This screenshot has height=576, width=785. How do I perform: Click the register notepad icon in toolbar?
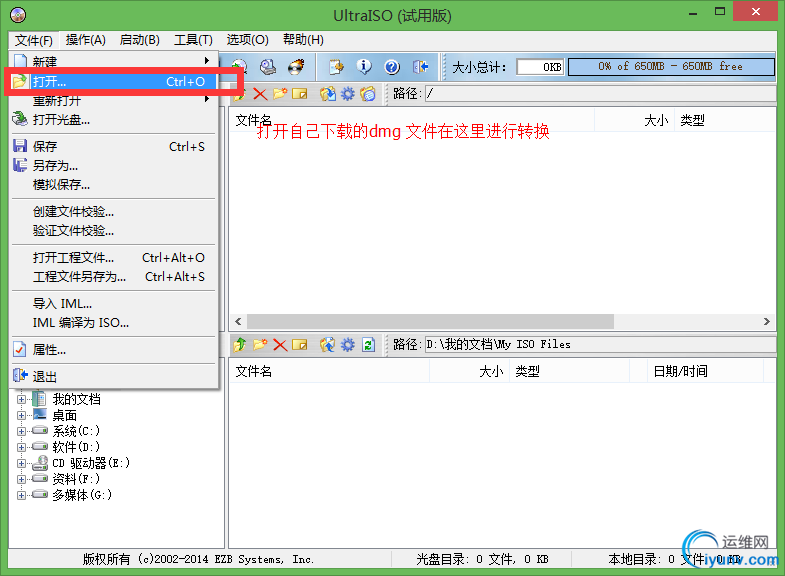coord(336,67)
